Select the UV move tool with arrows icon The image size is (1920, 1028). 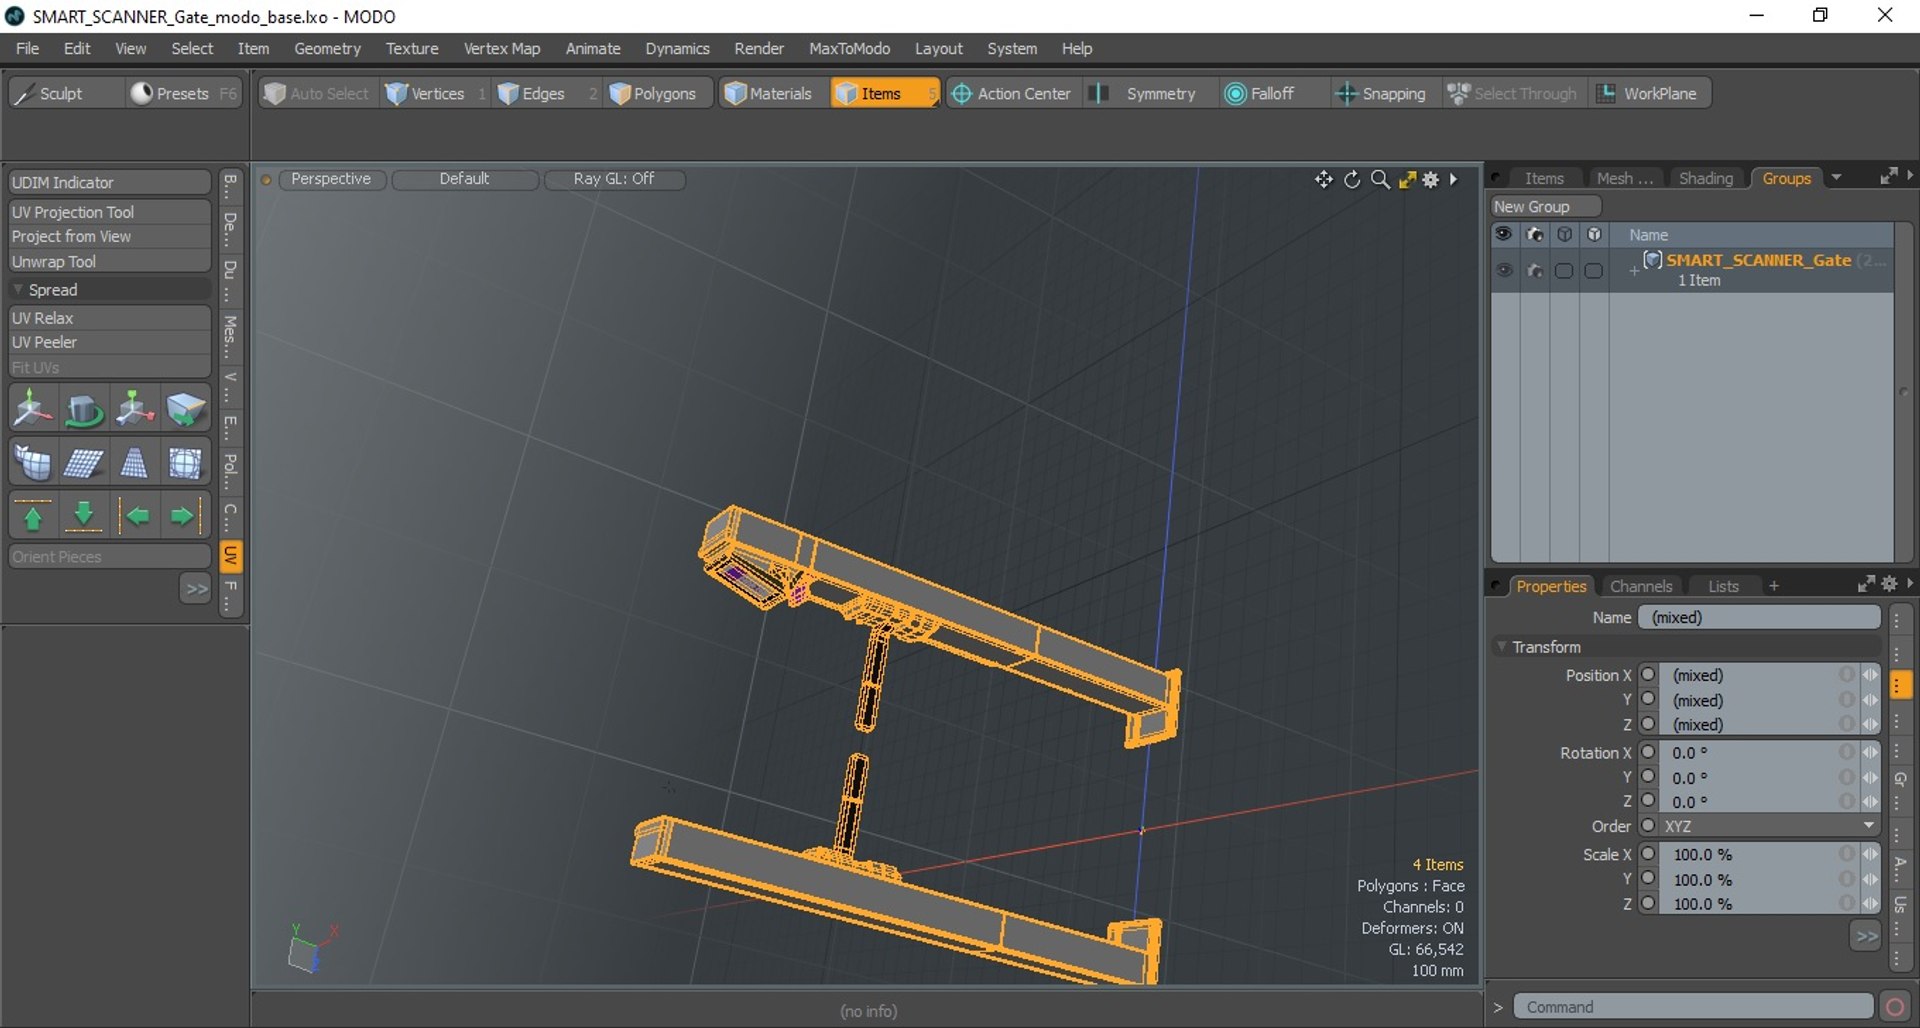33,409
